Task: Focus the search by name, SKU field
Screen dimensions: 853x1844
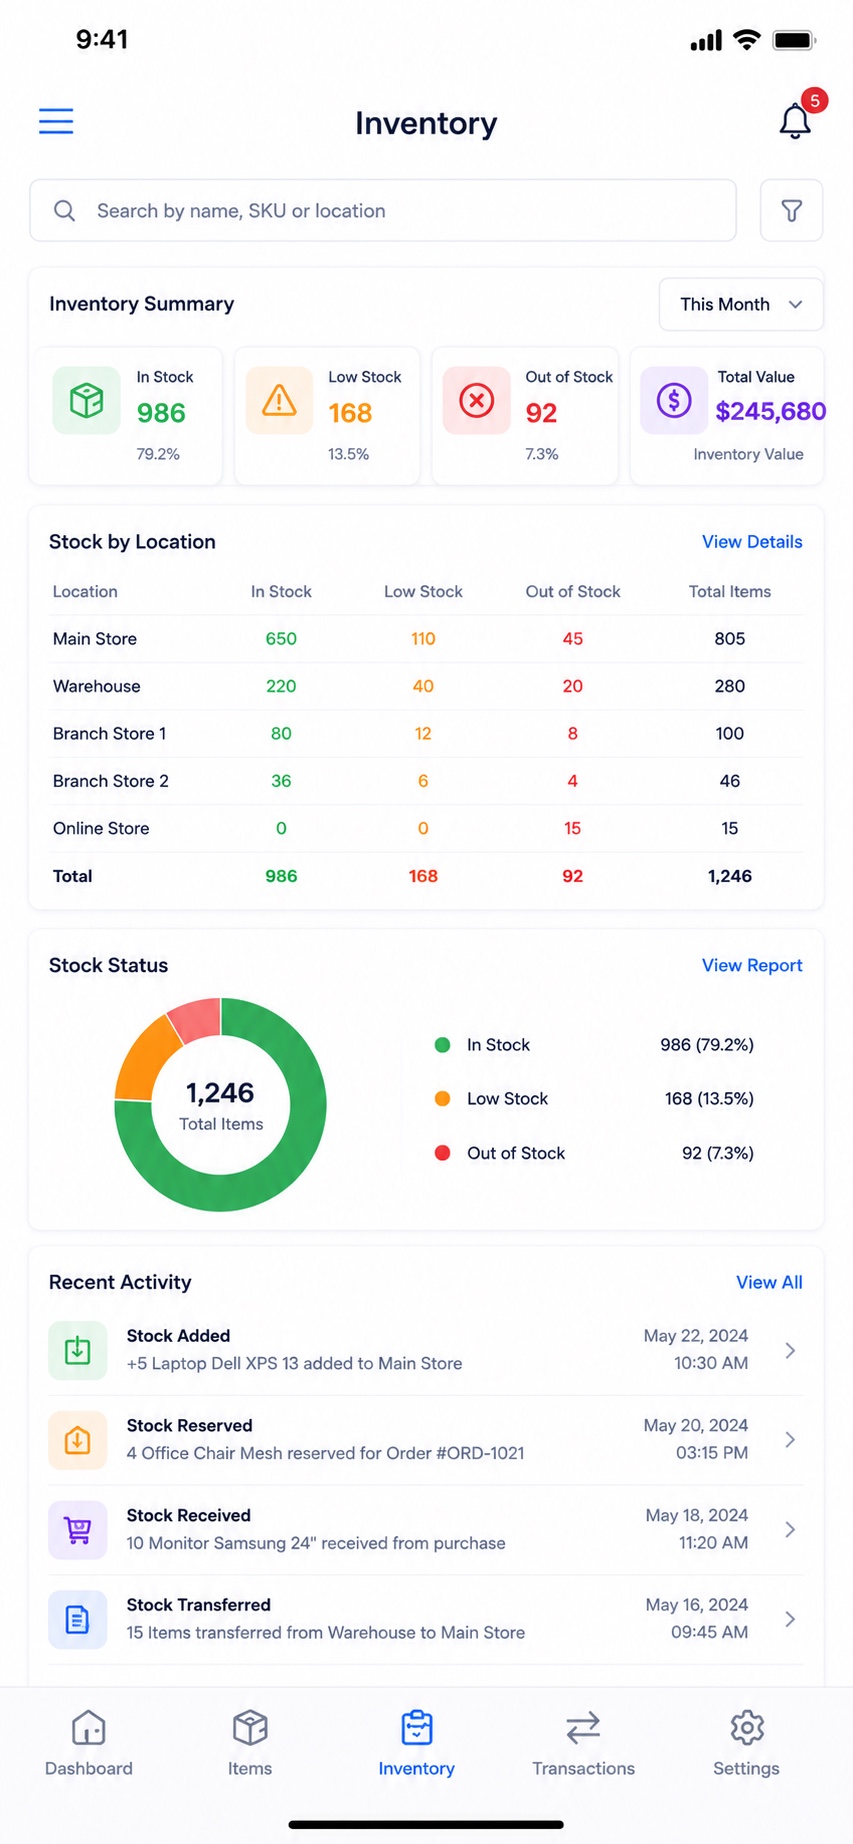Action: coord(383,210)
